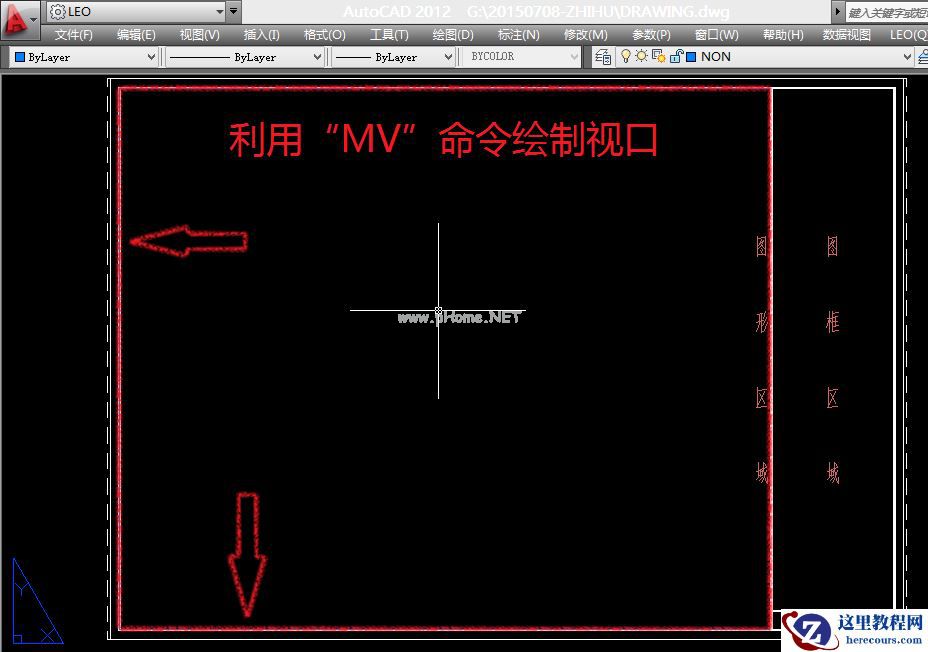Toggle freeze sun icon for layer NON
This screenshot has height=652, width=928.
[x=641, y=56]
